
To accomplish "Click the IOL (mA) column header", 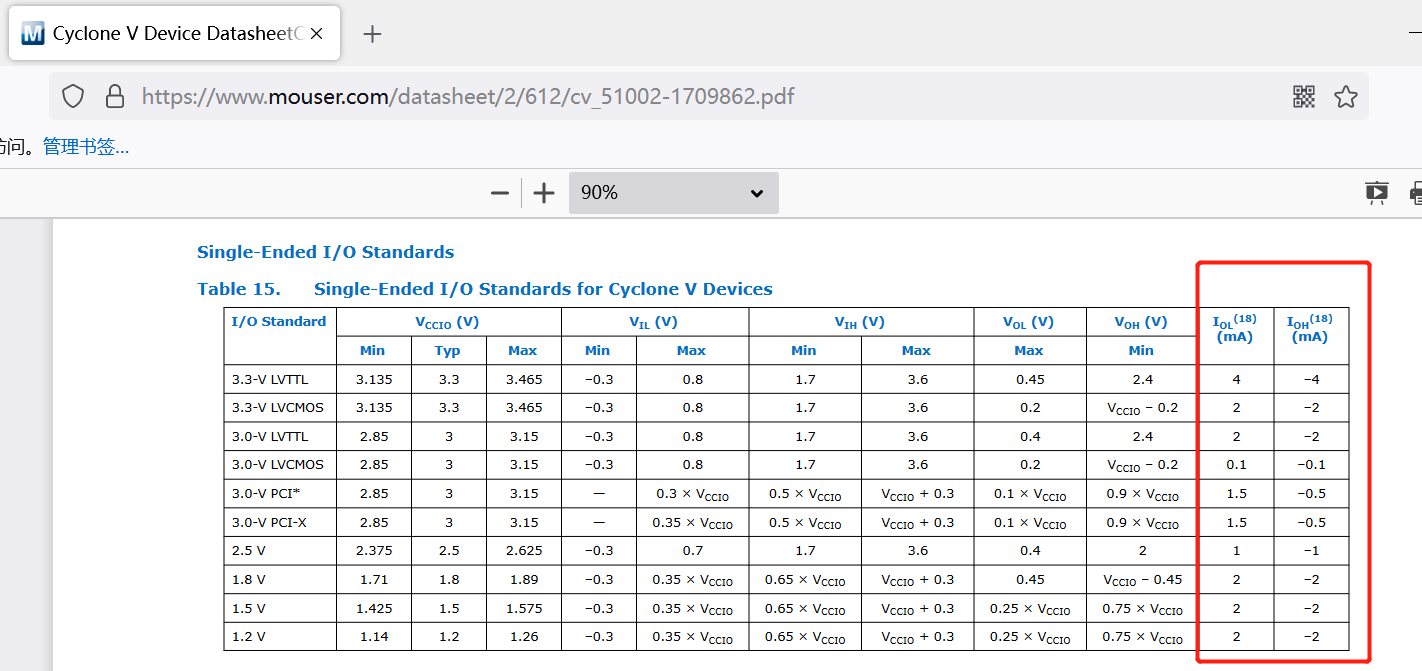I will tap(1235, 328).
